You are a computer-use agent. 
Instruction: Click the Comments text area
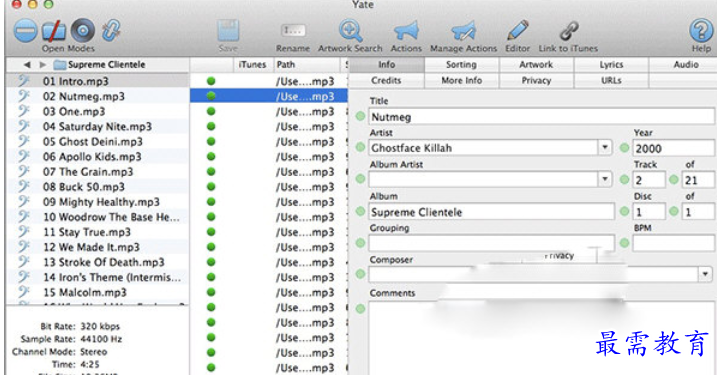[541, 338]
